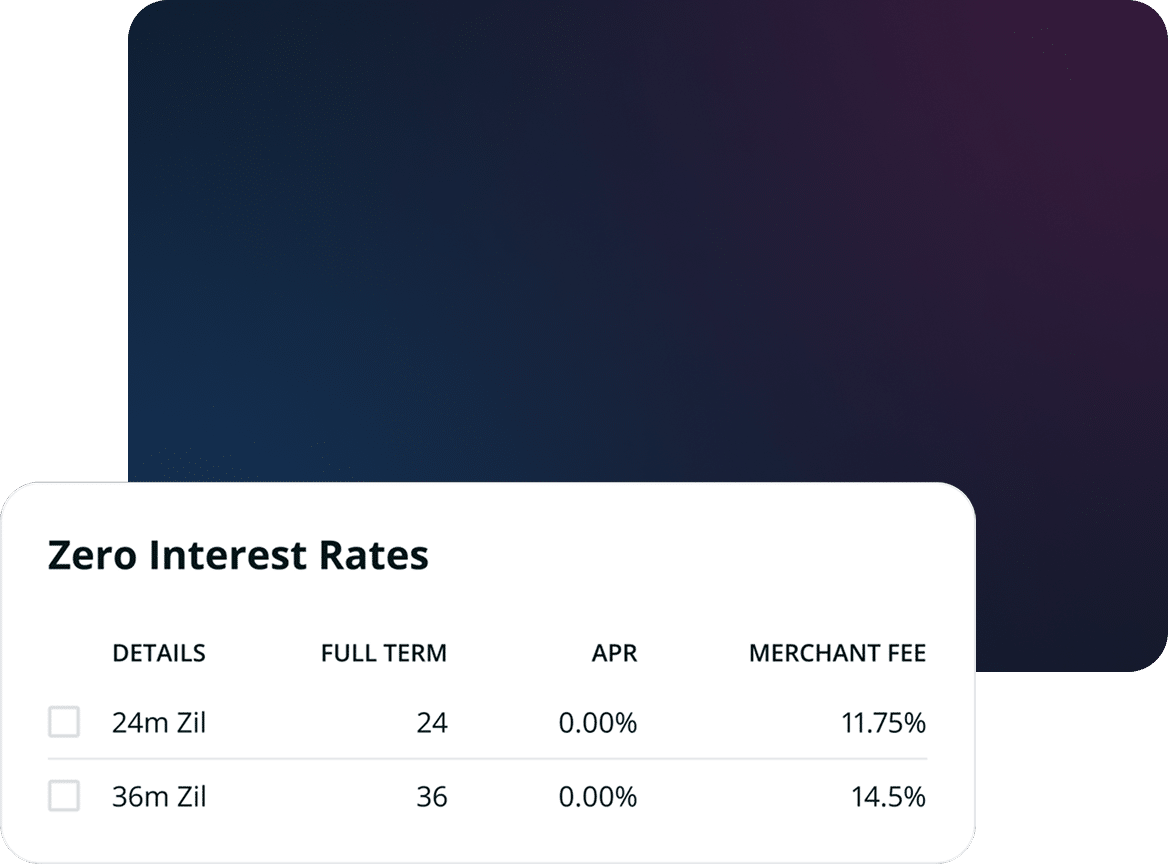Sort by the DETAILS column header
This screenshot has width=1168, height=864.
point(159,654)
